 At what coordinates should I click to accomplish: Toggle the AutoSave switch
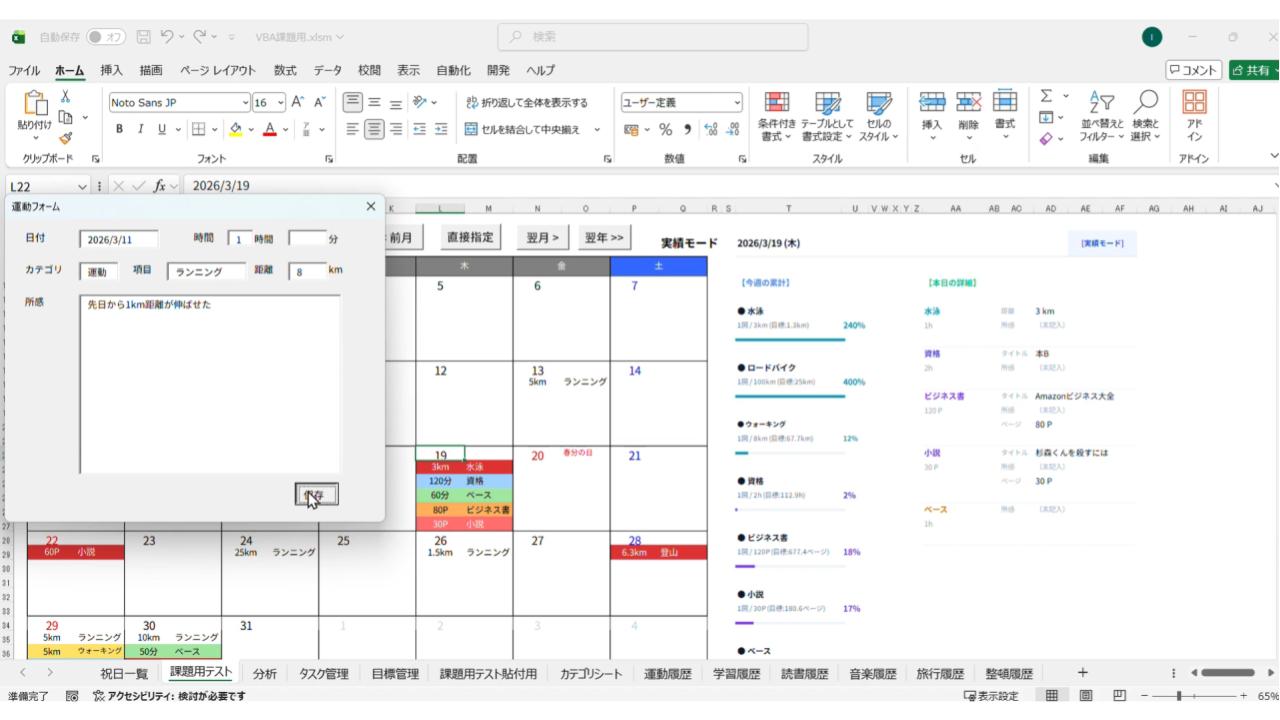click(x=103, y=37)
